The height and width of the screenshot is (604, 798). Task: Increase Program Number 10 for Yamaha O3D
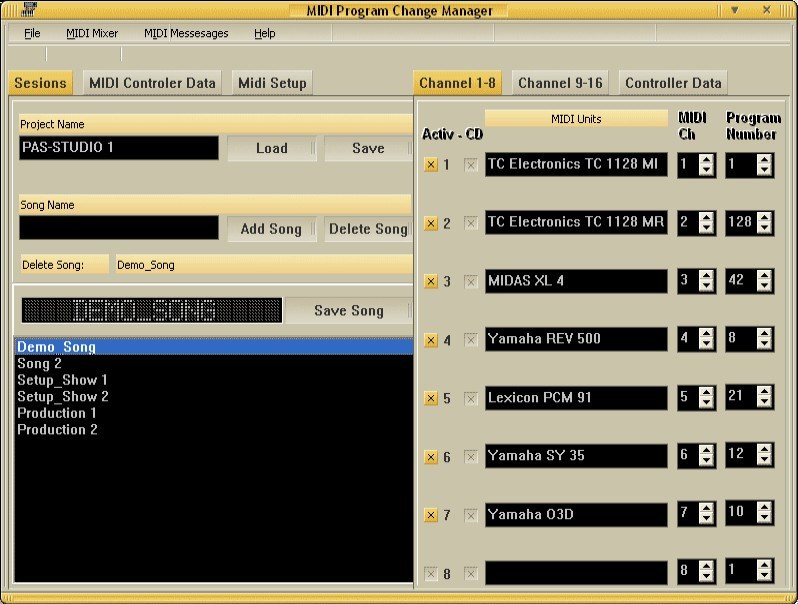point(764,509)
